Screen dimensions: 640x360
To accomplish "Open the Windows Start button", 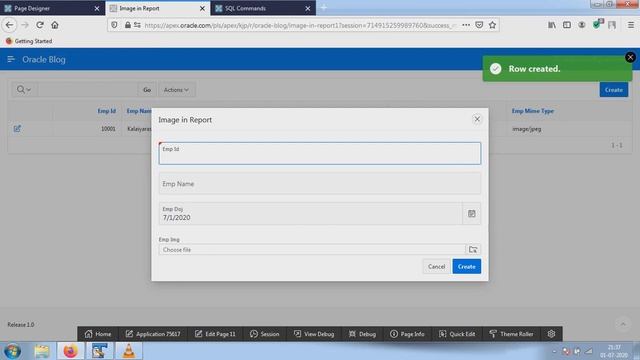I will [x=12, y=351].
